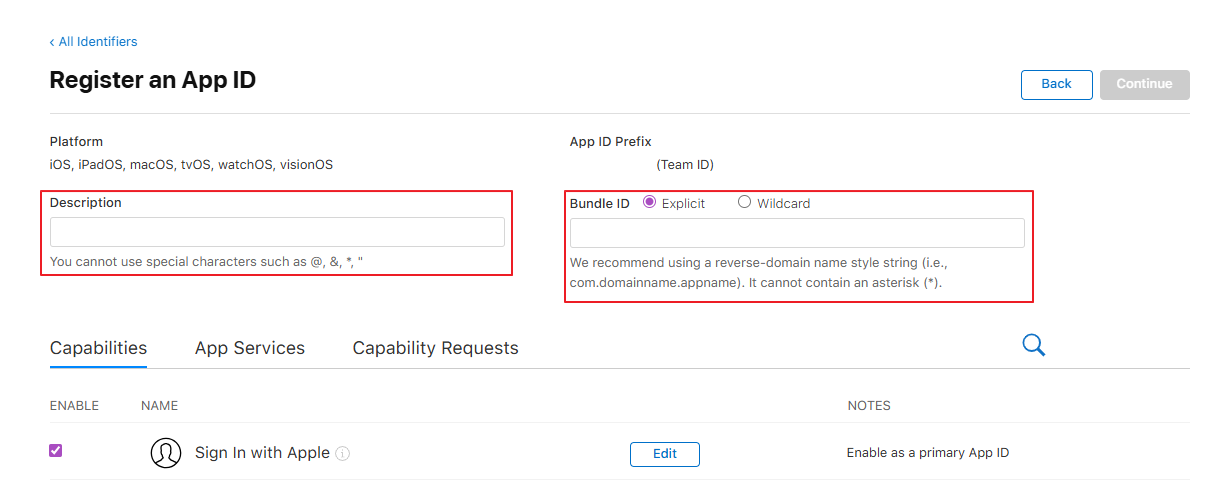Open the App Services tab
The image size is (1220, 489).
250,348
